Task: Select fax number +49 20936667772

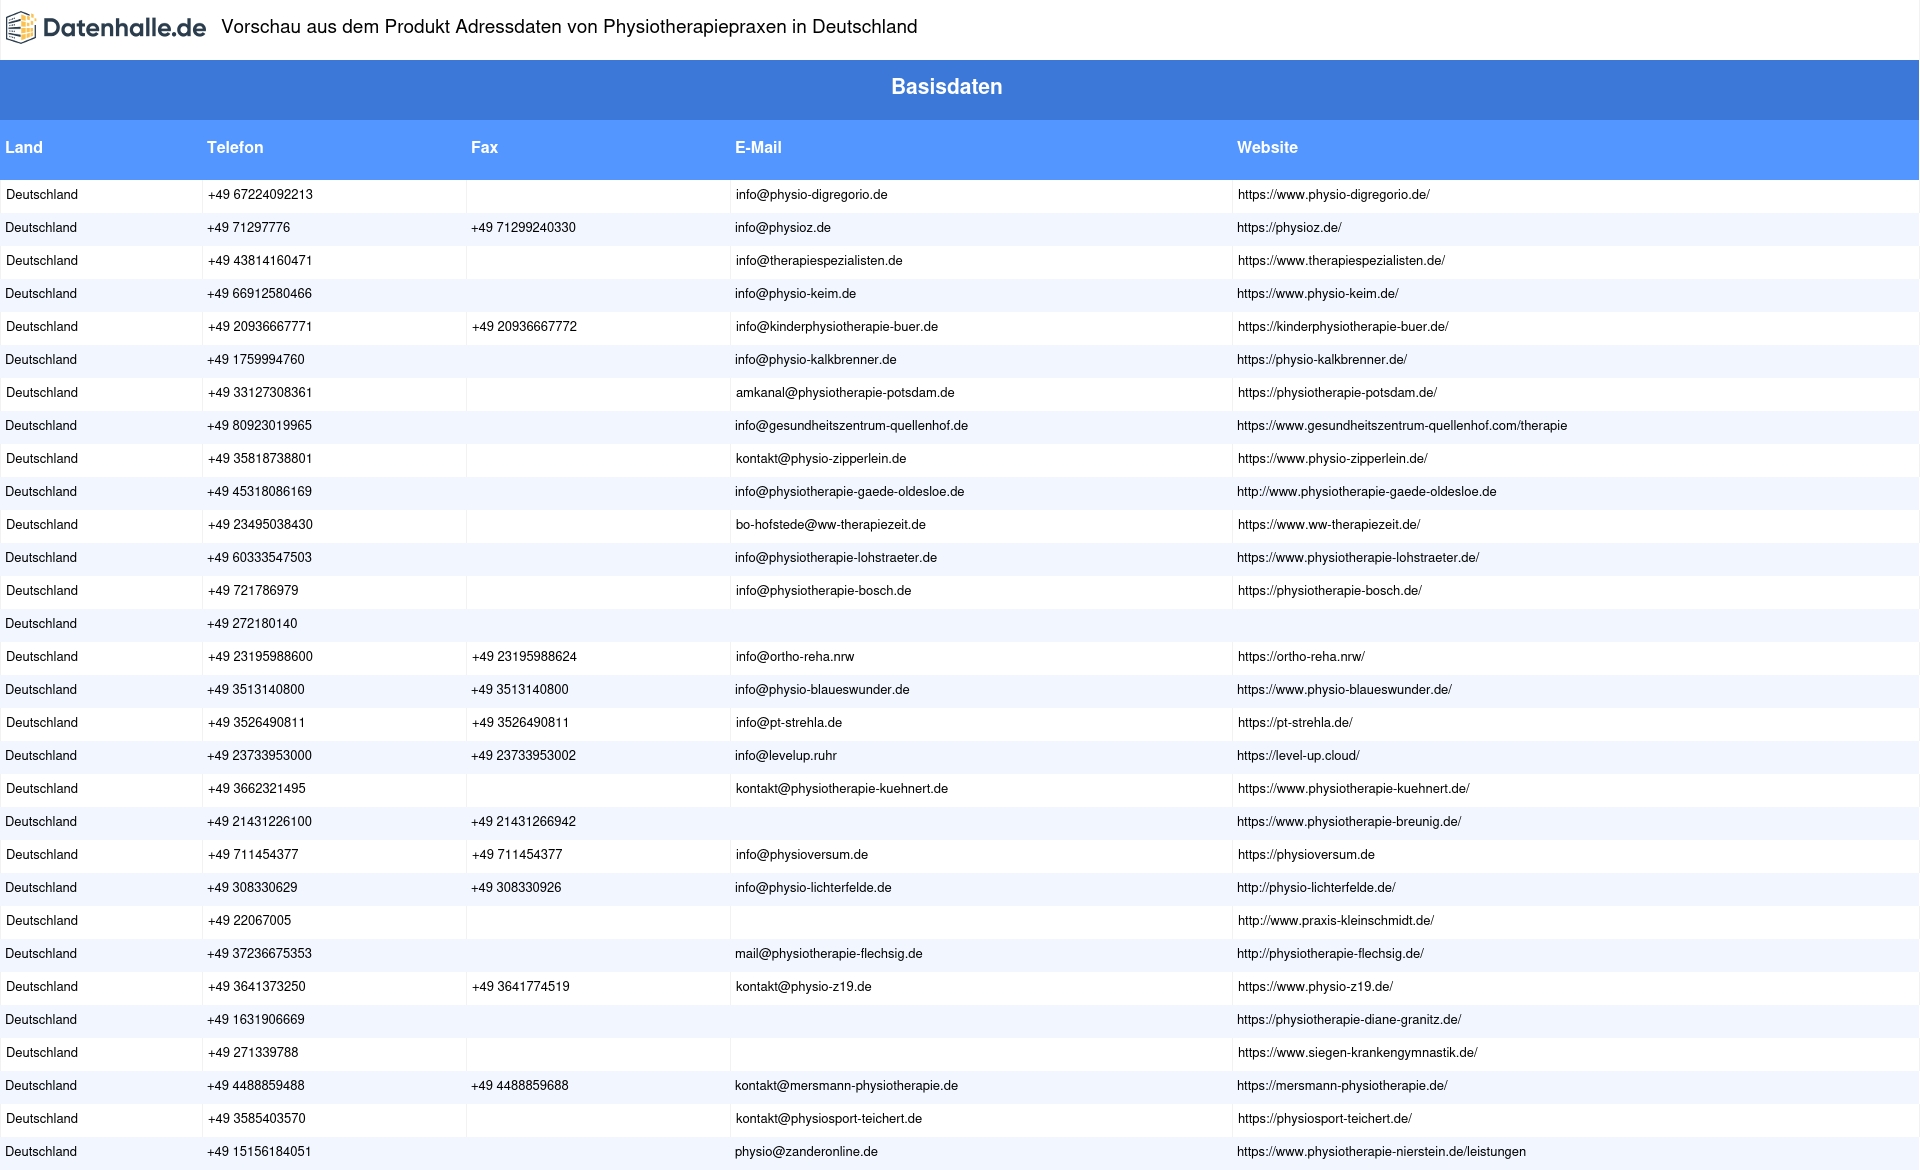Action: [524, 327]
